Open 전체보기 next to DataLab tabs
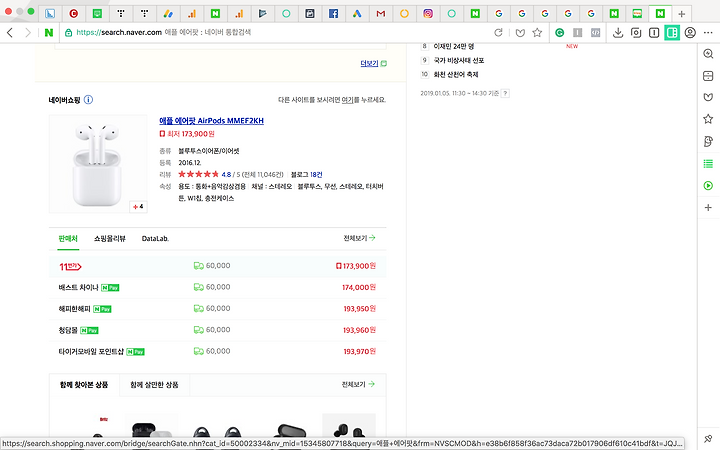Image resolution: width=720 pixels, height=450 pixels. tap(359, 238)
